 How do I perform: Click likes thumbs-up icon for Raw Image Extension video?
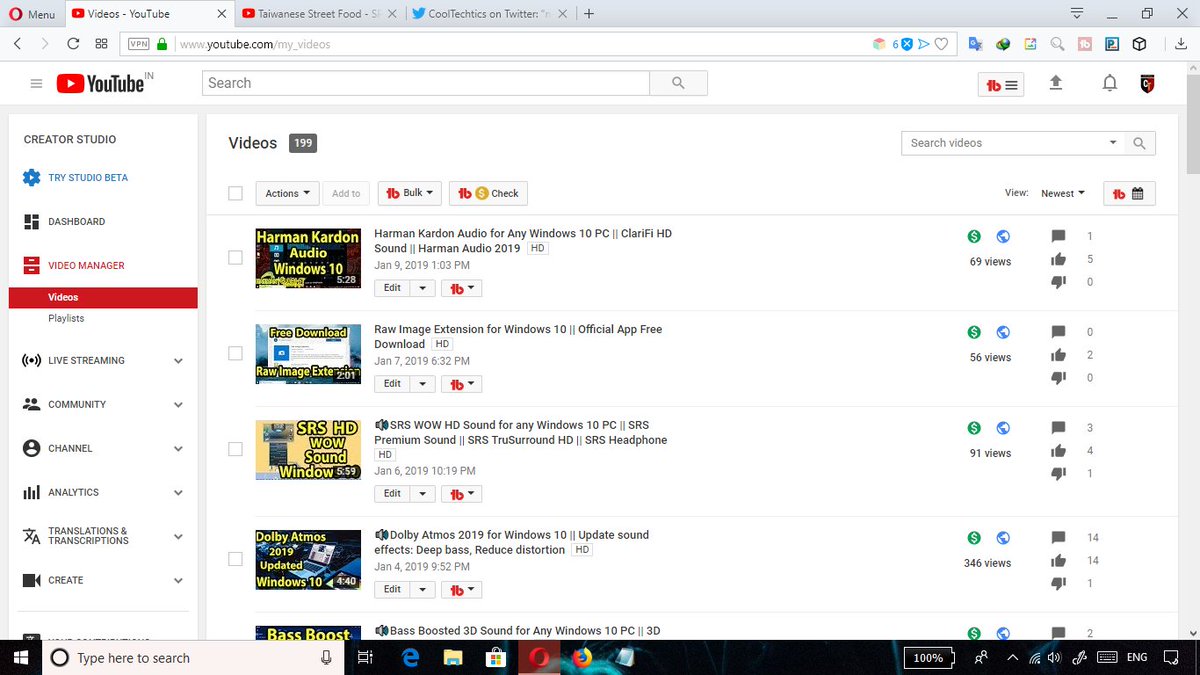pos(1058,355)
